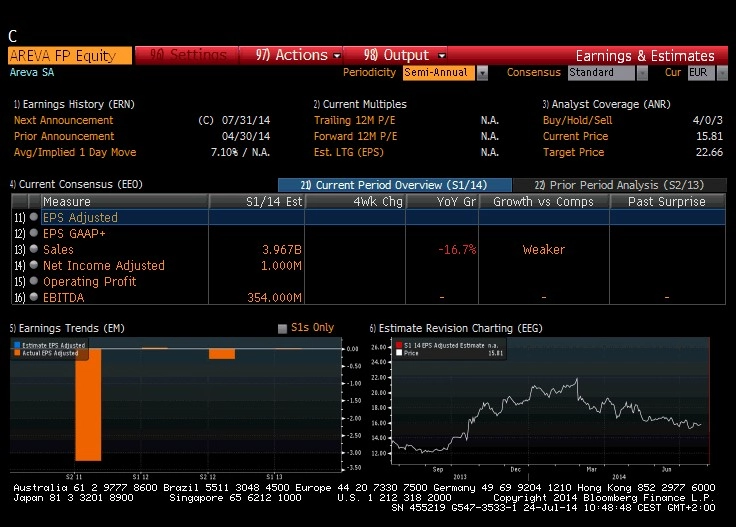This screenshot has width=736, height=527.
Task: Click the orange S2 12 EPS bar
Action: click(222, 354)
